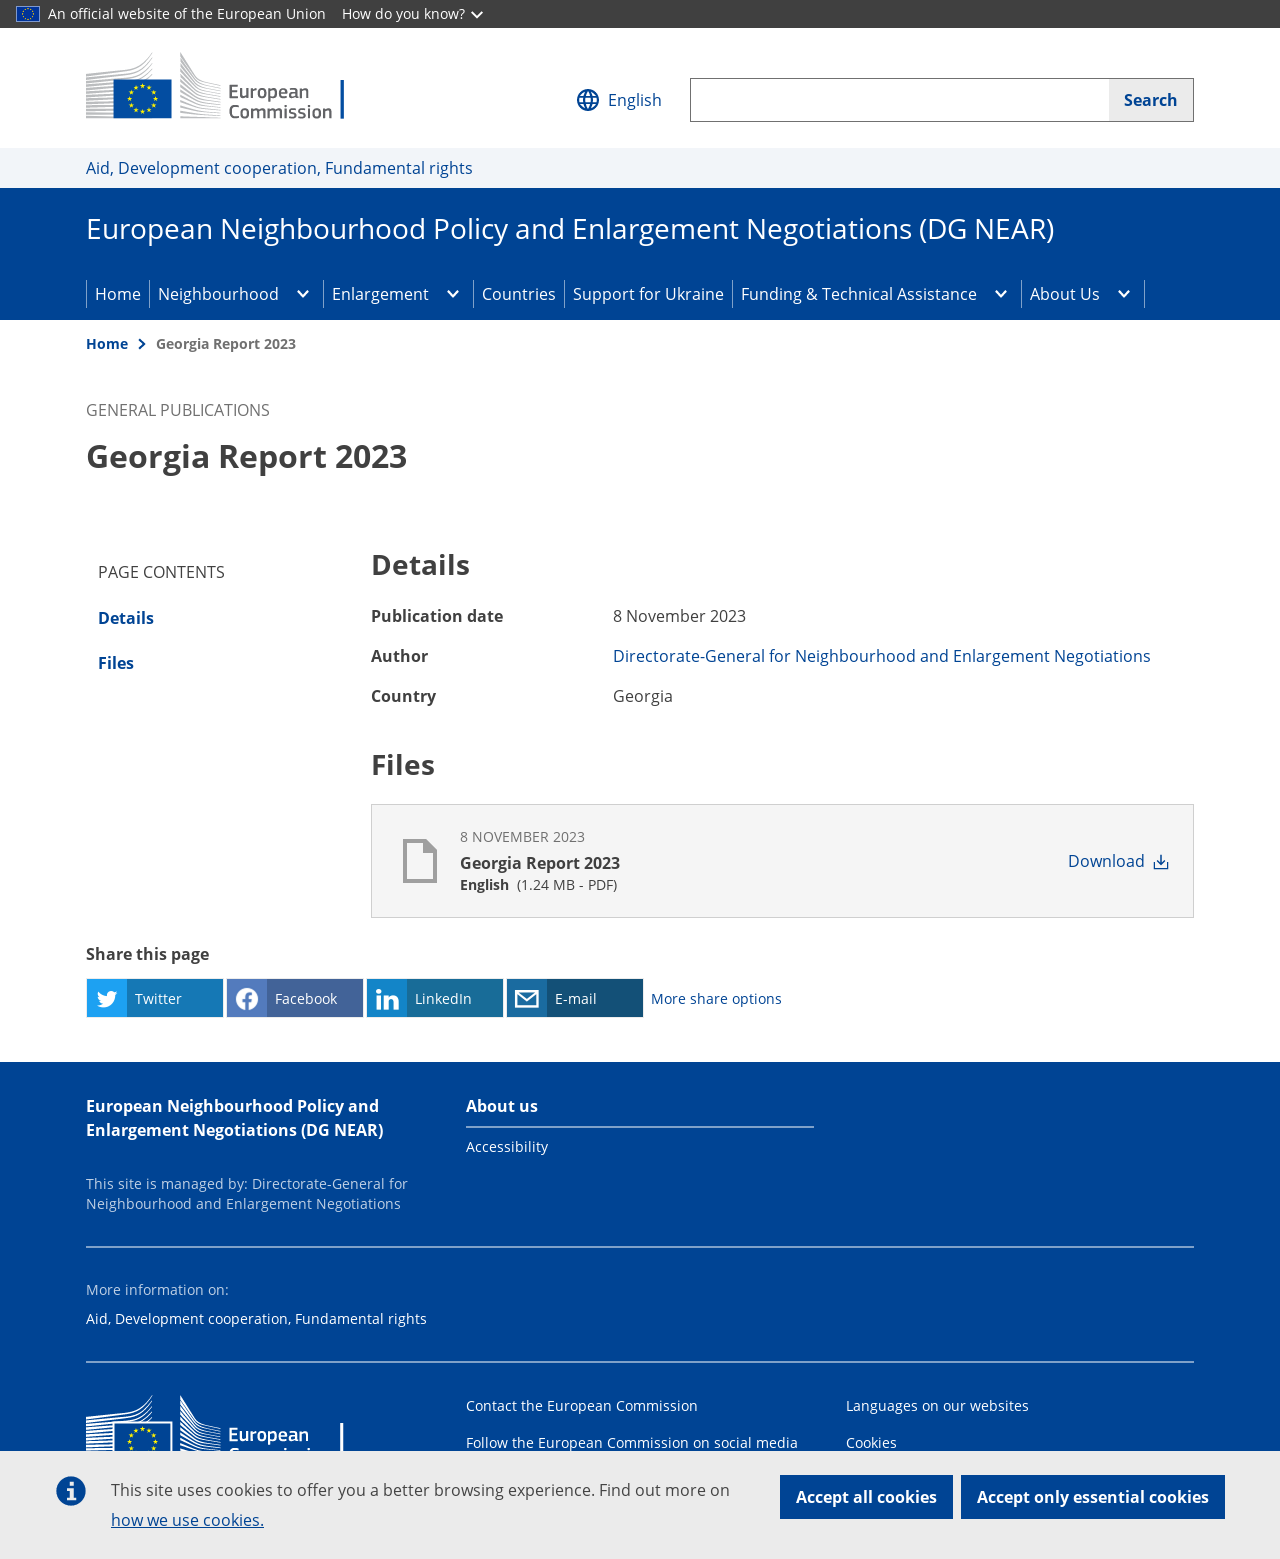Click the Search button
Screen dimensions: 1280x1559
[1150, 100]
